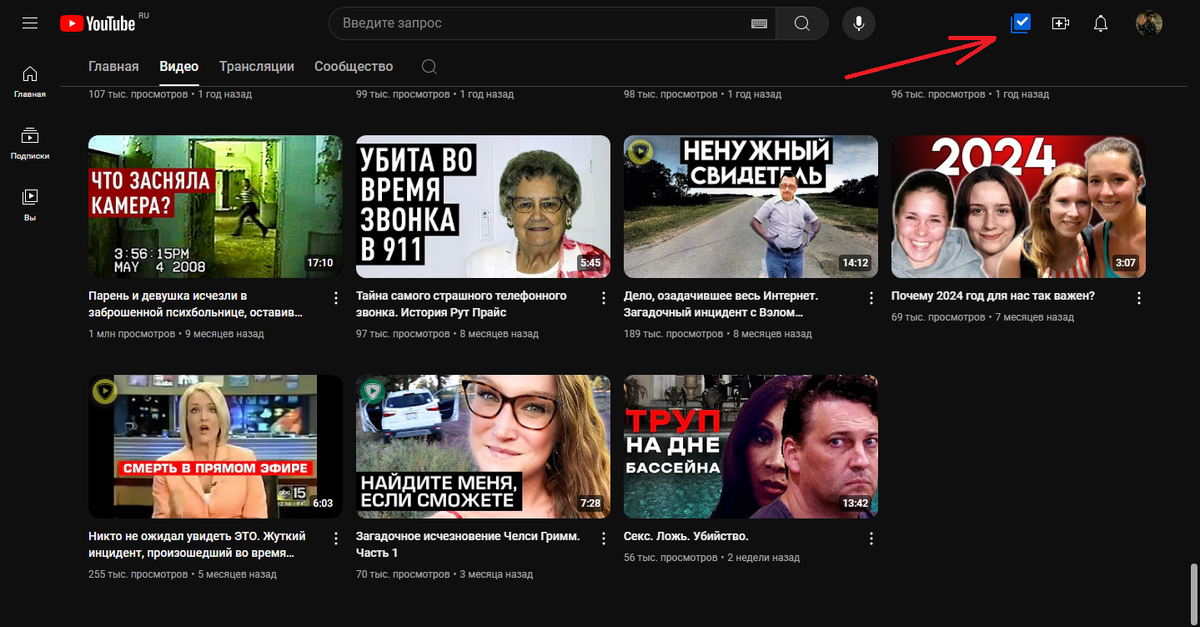Select the Видео tab

[x=179, y=67]
